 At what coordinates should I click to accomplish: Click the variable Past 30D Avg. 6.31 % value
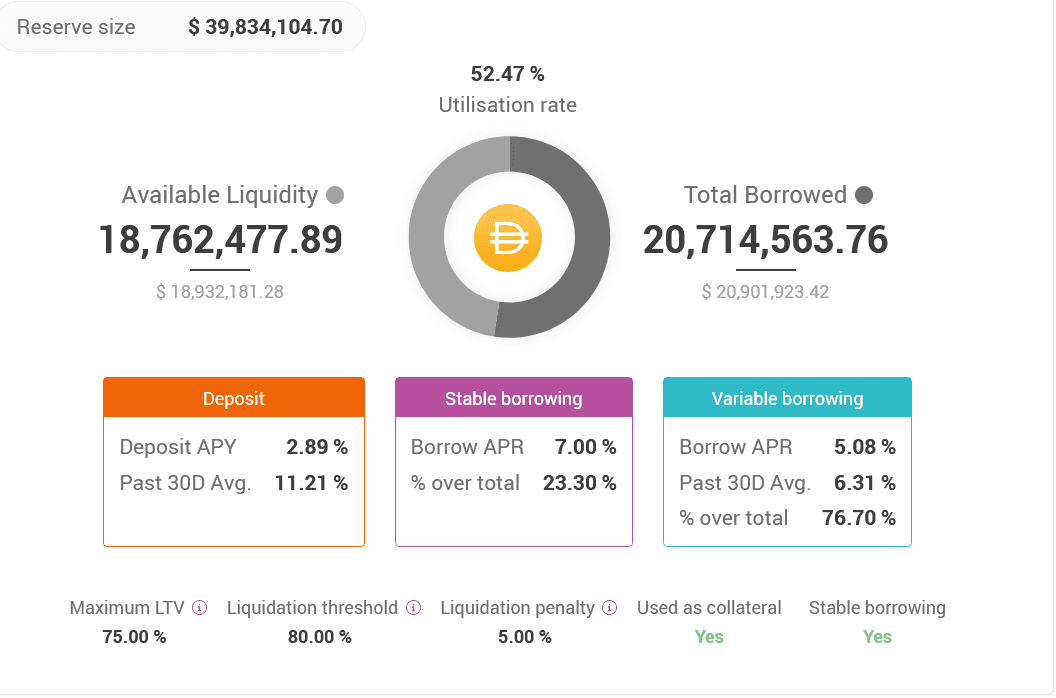pyautogui.click(x=865, y=483)
